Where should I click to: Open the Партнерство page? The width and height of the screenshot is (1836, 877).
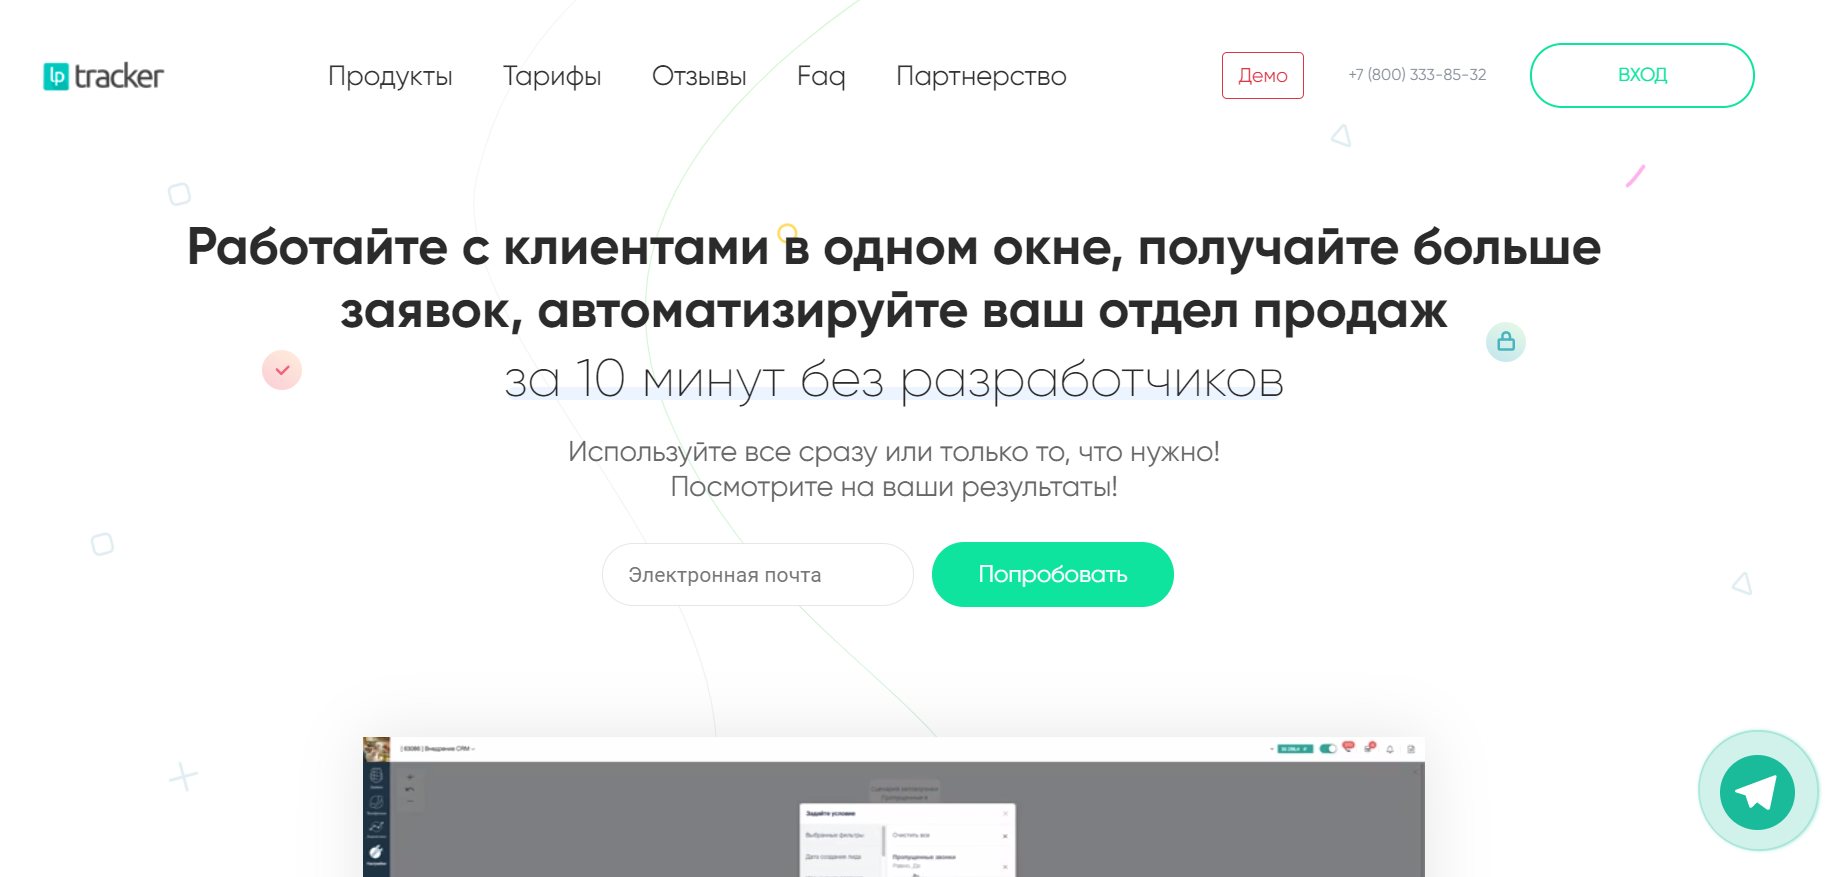(x=981, y=76)
